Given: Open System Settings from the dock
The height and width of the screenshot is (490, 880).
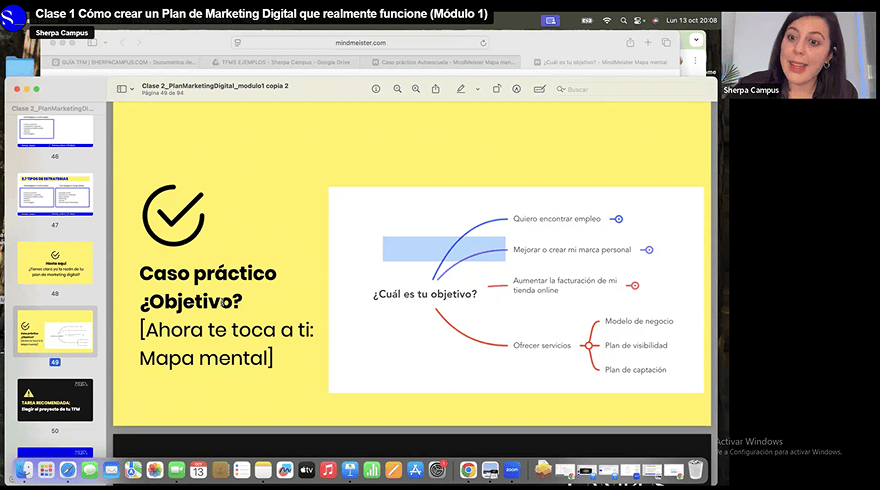Looking at the screenshot, I should [x=437, y=470].
